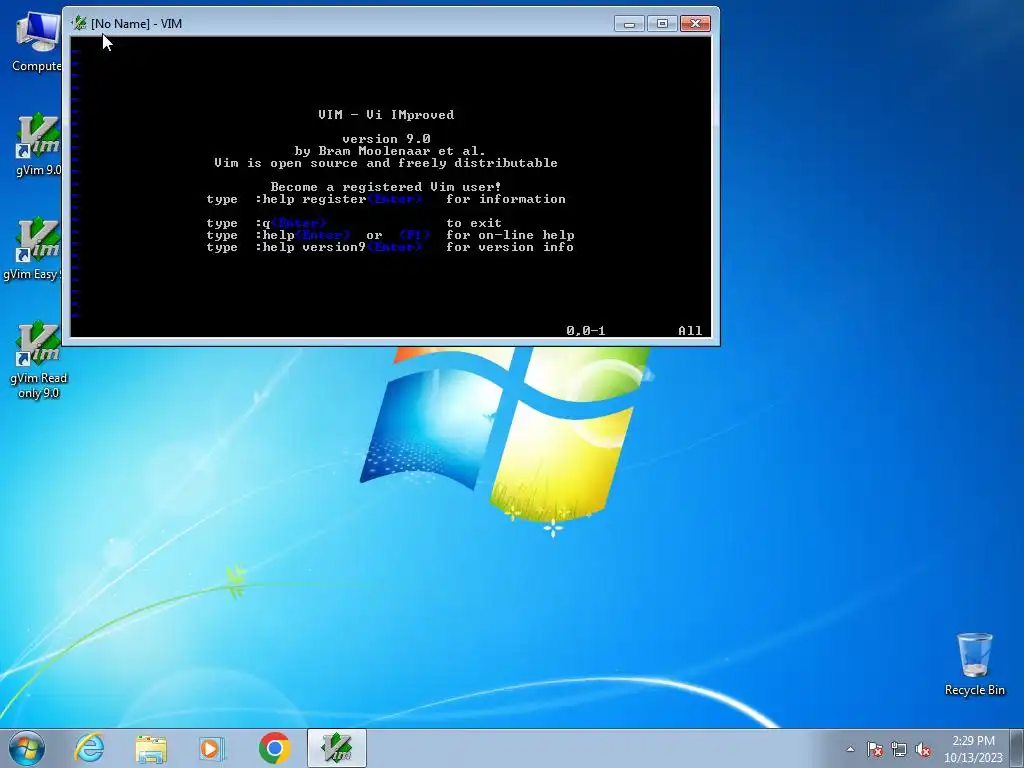This screenshot has height=768, width=1024.
Task: Click the '0,0-1' cursor position indicator
Action: click(586, 330)
